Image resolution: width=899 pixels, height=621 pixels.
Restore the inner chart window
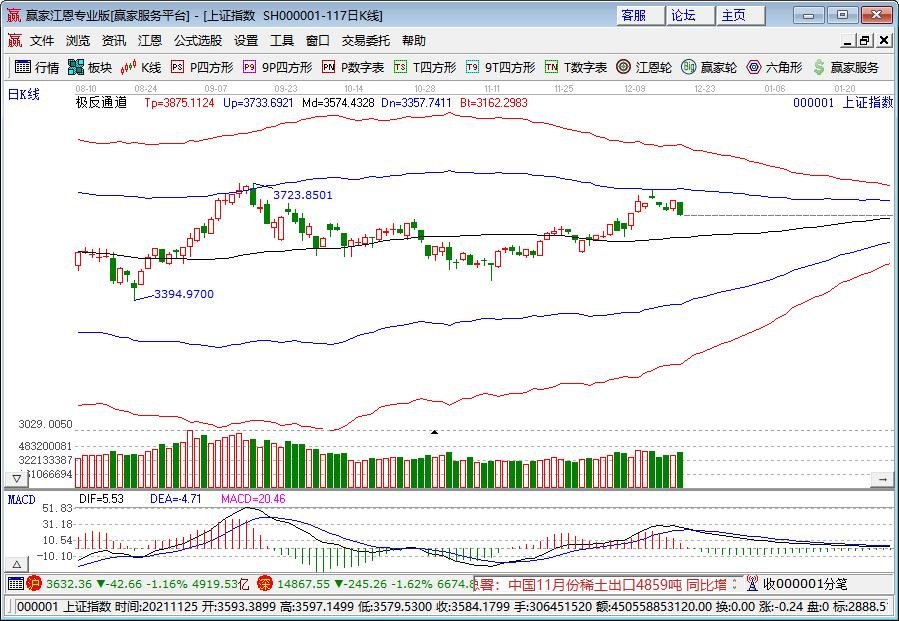tap(865, 41)
